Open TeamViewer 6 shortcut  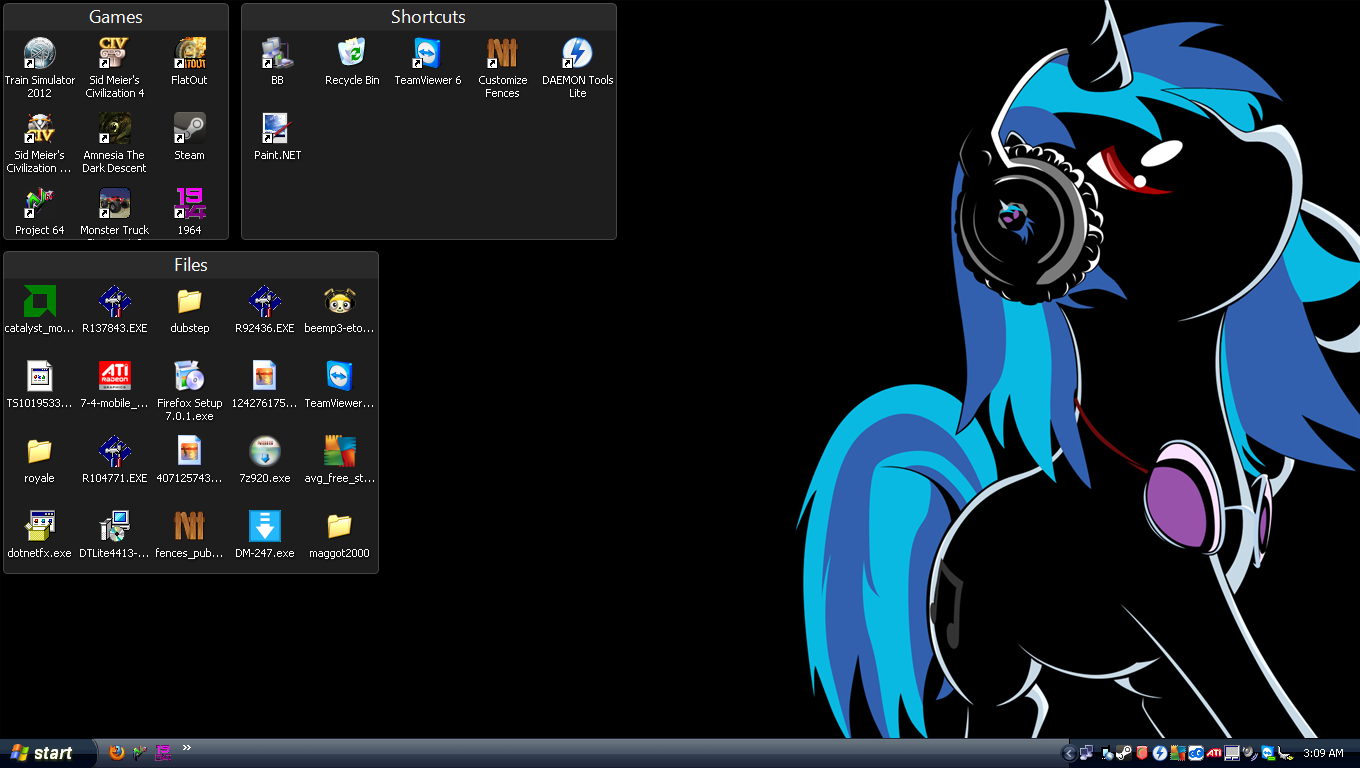pyautogui.click(x=427, y=54)
